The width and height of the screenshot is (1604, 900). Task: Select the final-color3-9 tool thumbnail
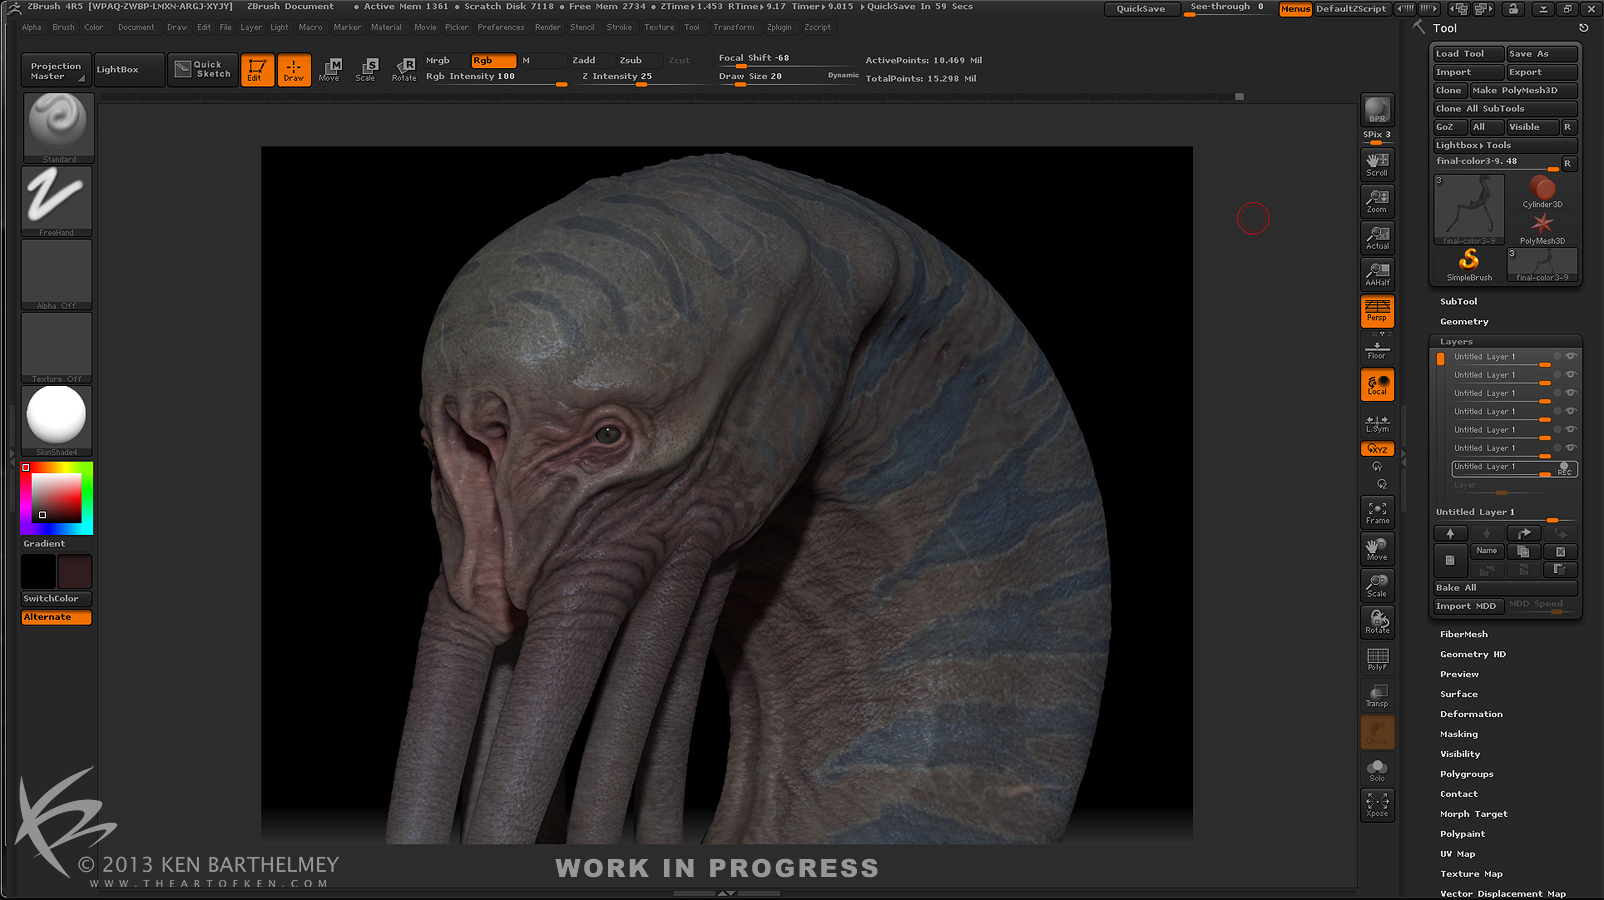[x=1469, y=210]
